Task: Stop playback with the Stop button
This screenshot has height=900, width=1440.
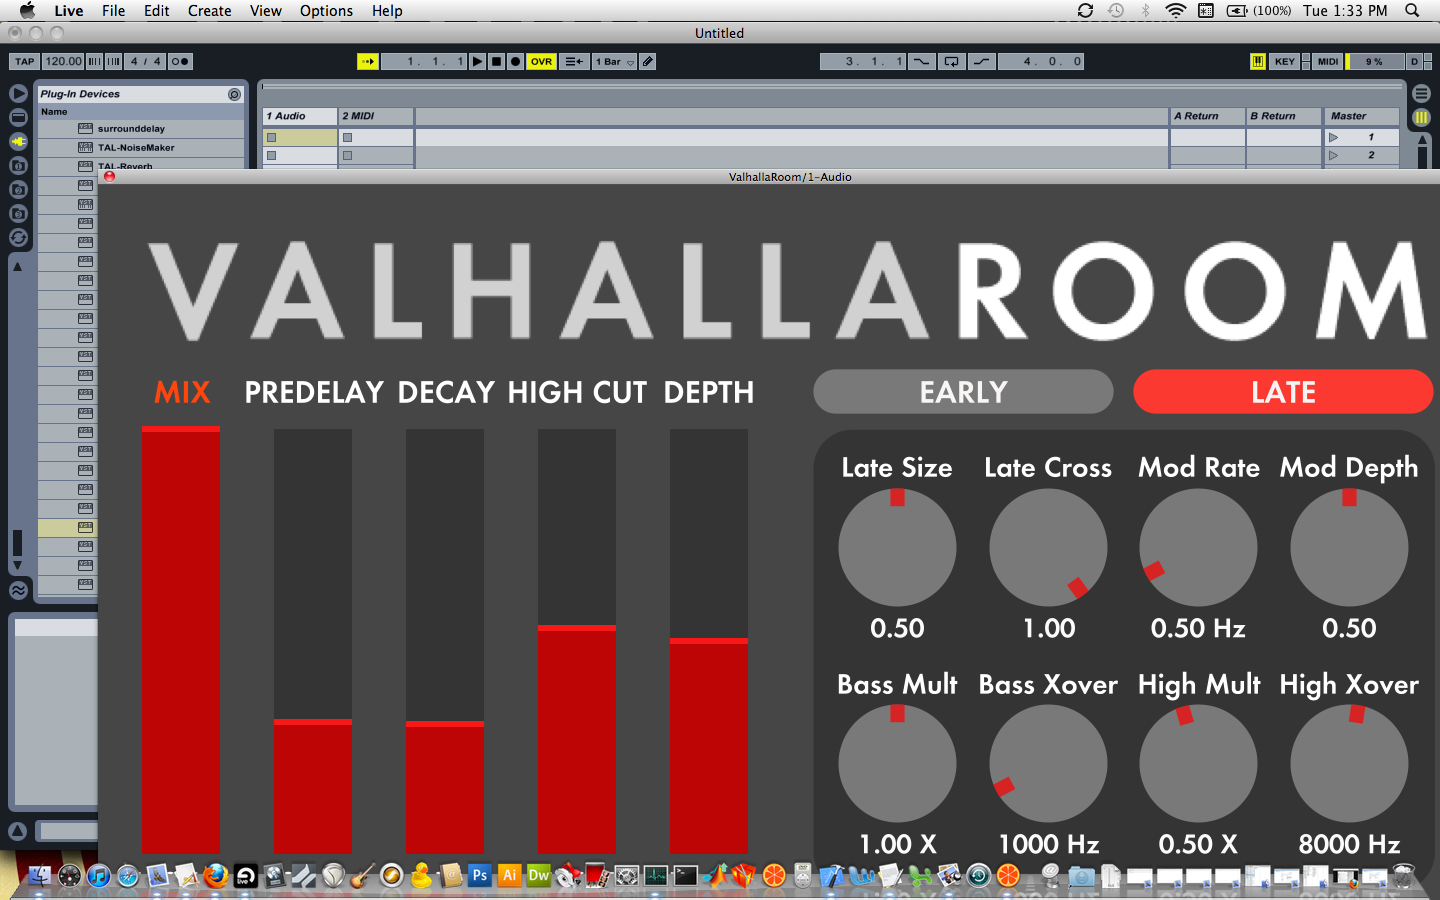Action: click(x=497, y=61)
